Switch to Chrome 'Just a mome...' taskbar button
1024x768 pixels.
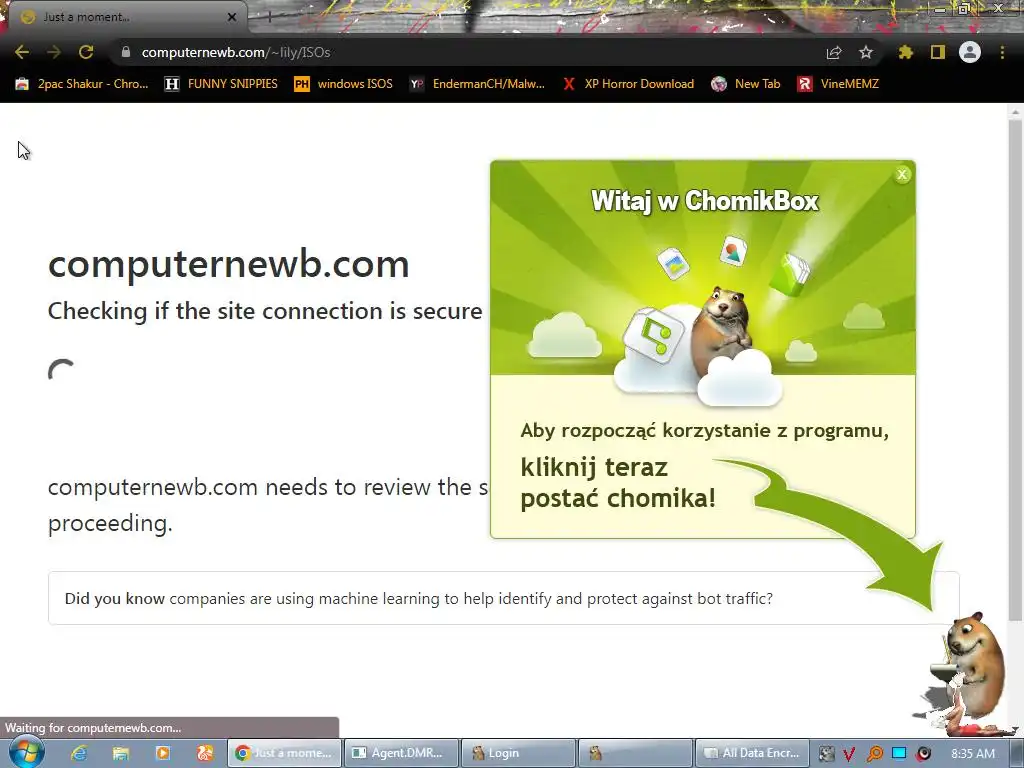tap(285, 753)
